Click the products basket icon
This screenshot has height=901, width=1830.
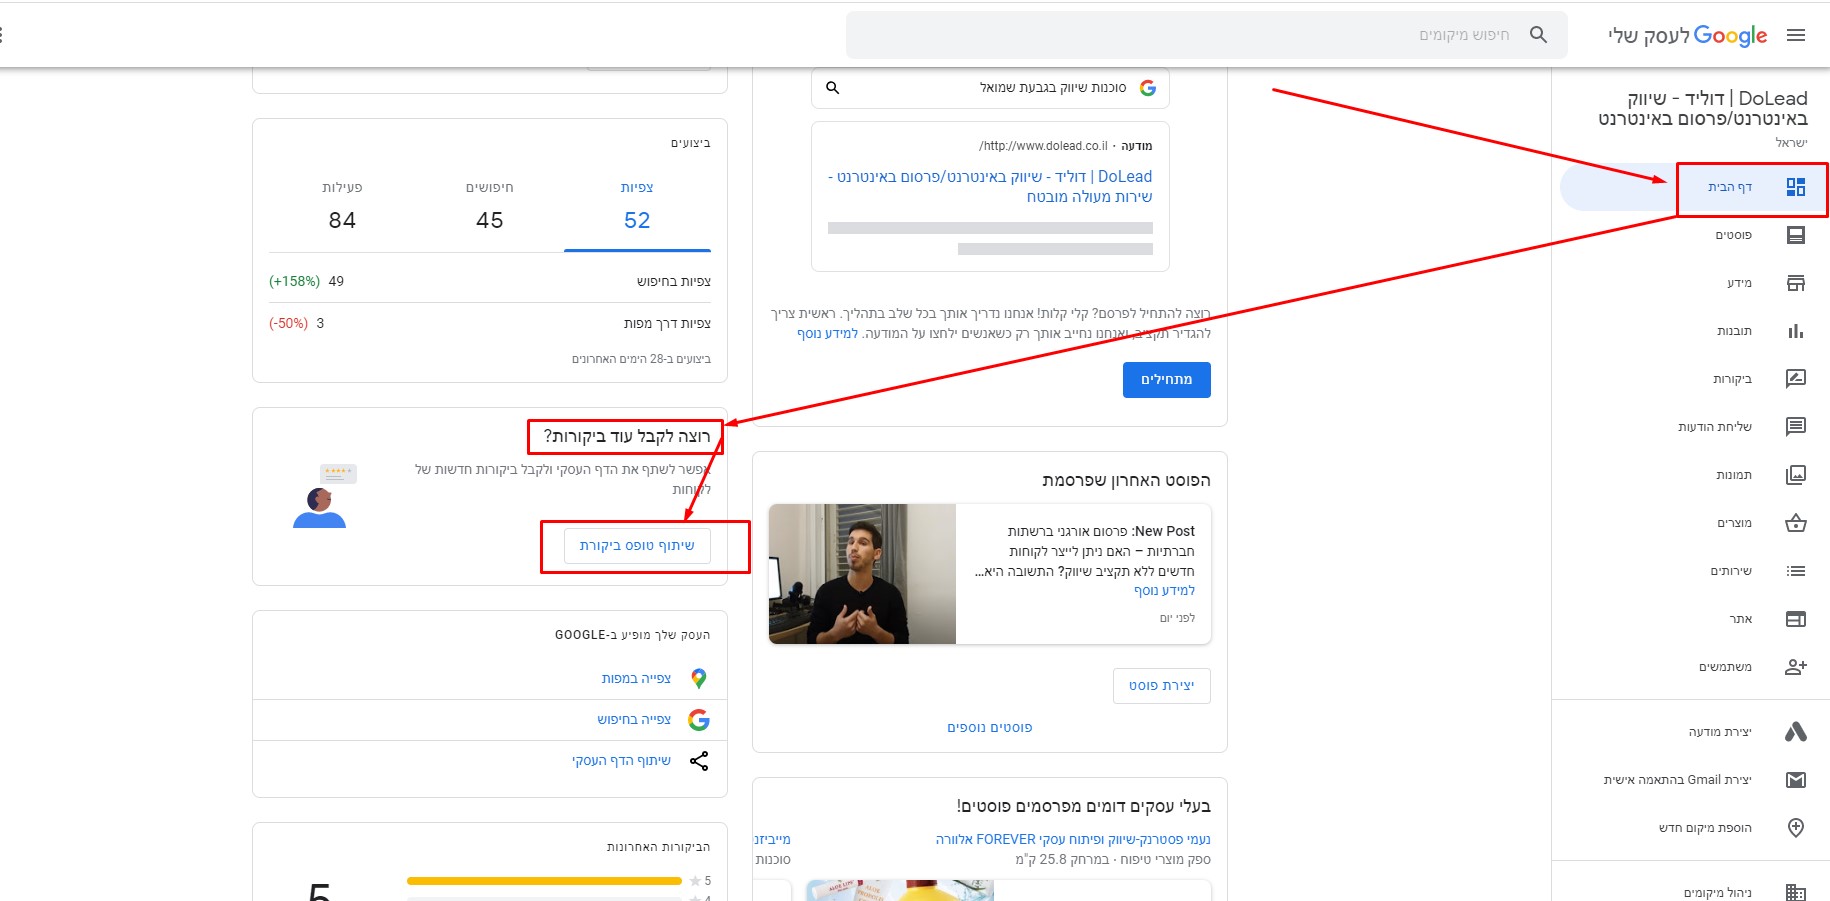coord(1796,523)
